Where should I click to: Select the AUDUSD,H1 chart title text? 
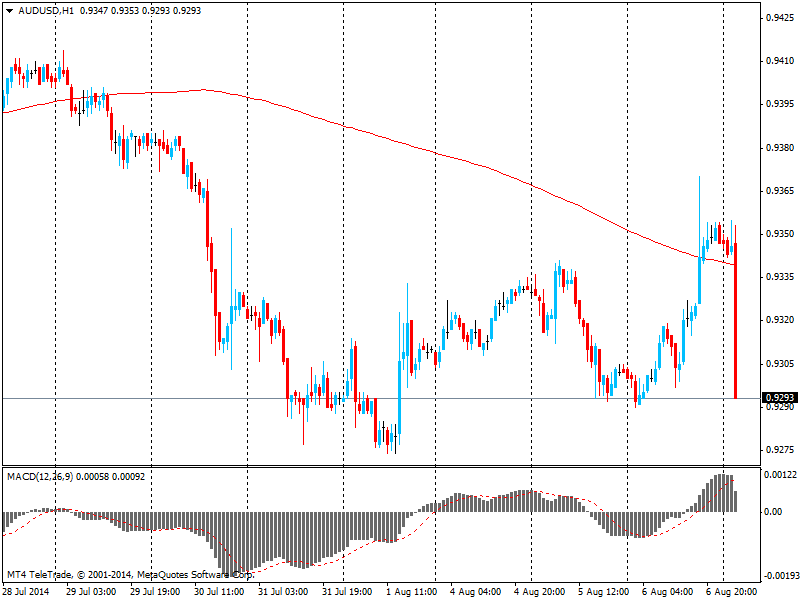[45, 11]
